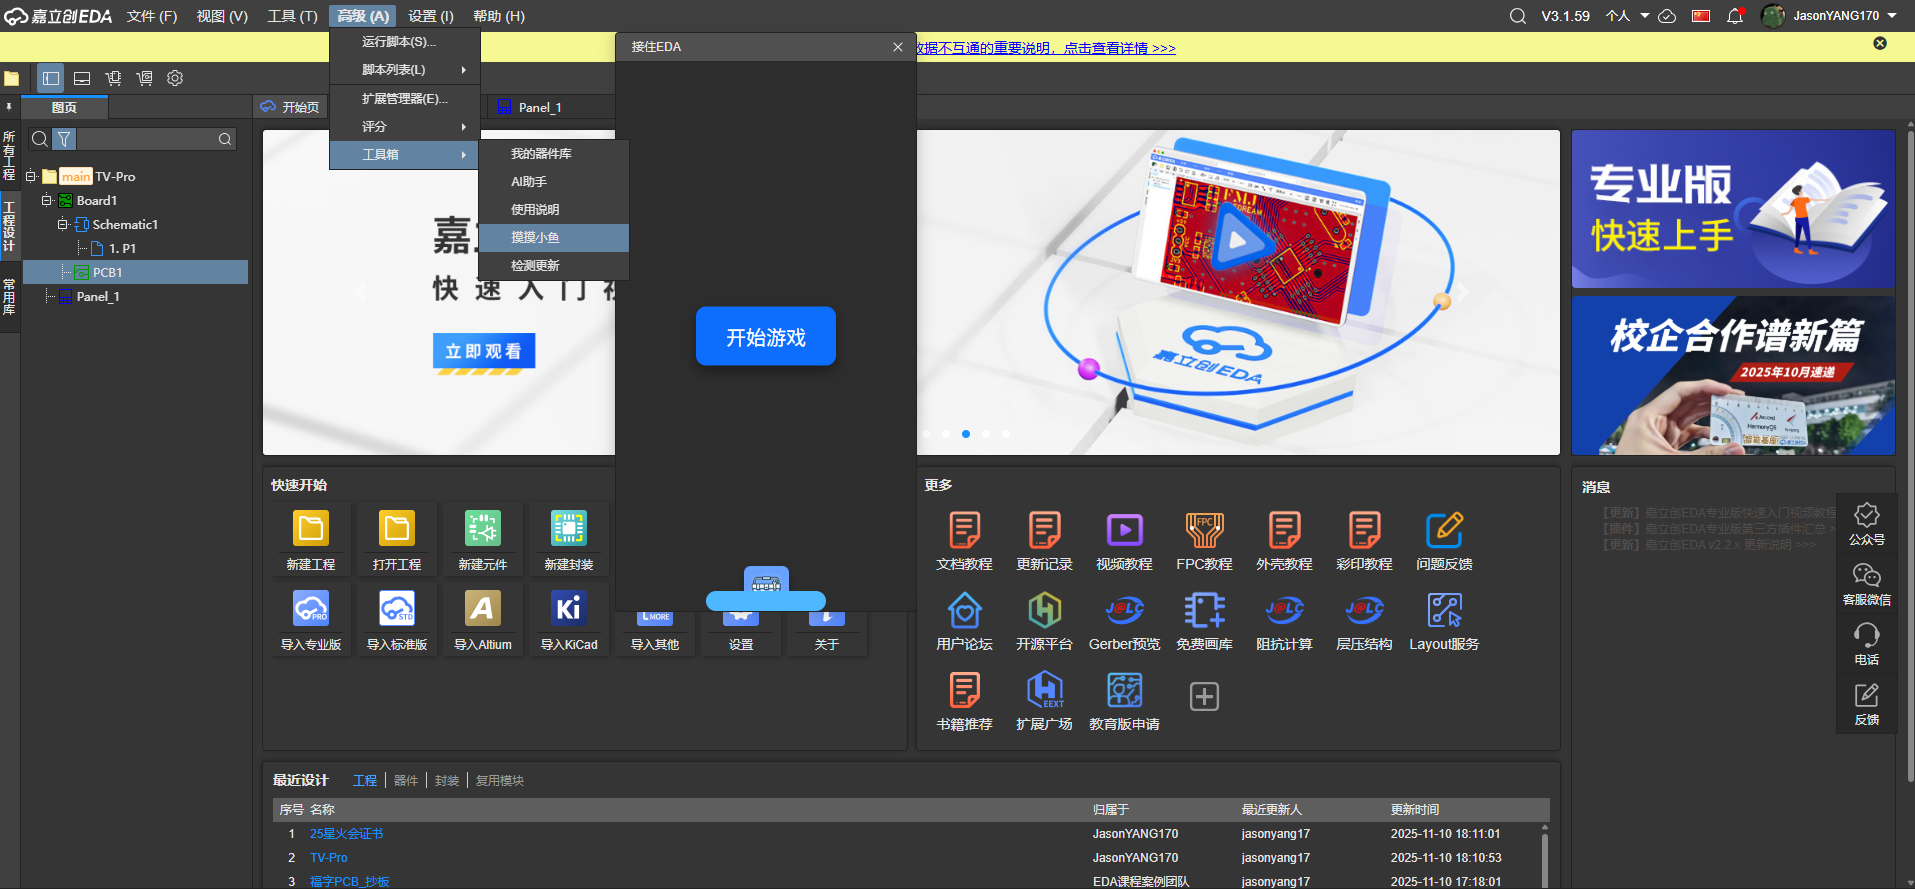Click the 新建封装 new footprint icon
This screenshot has height=889, width=1915.
point(569,529)
